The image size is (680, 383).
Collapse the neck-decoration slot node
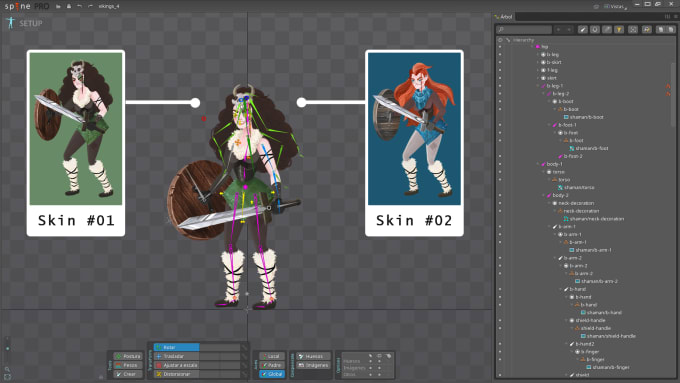pos(549,203)
